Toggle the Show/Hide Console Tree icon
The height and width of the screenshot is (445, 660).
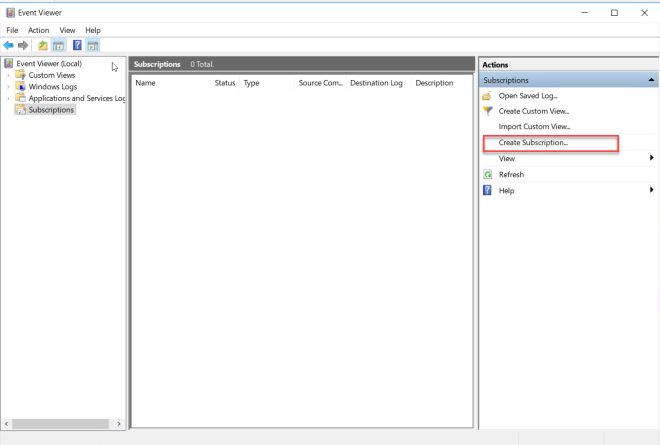(x=59, y=45)
